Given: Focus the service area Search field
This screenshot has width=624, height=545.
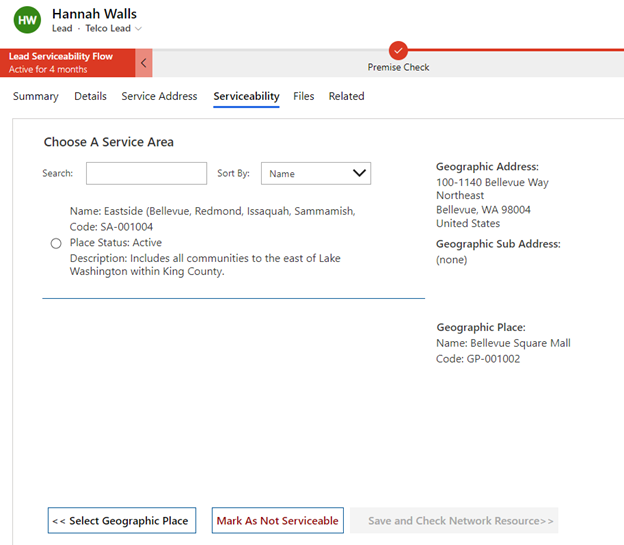Looking at the screenshot, I should point(146,173).
